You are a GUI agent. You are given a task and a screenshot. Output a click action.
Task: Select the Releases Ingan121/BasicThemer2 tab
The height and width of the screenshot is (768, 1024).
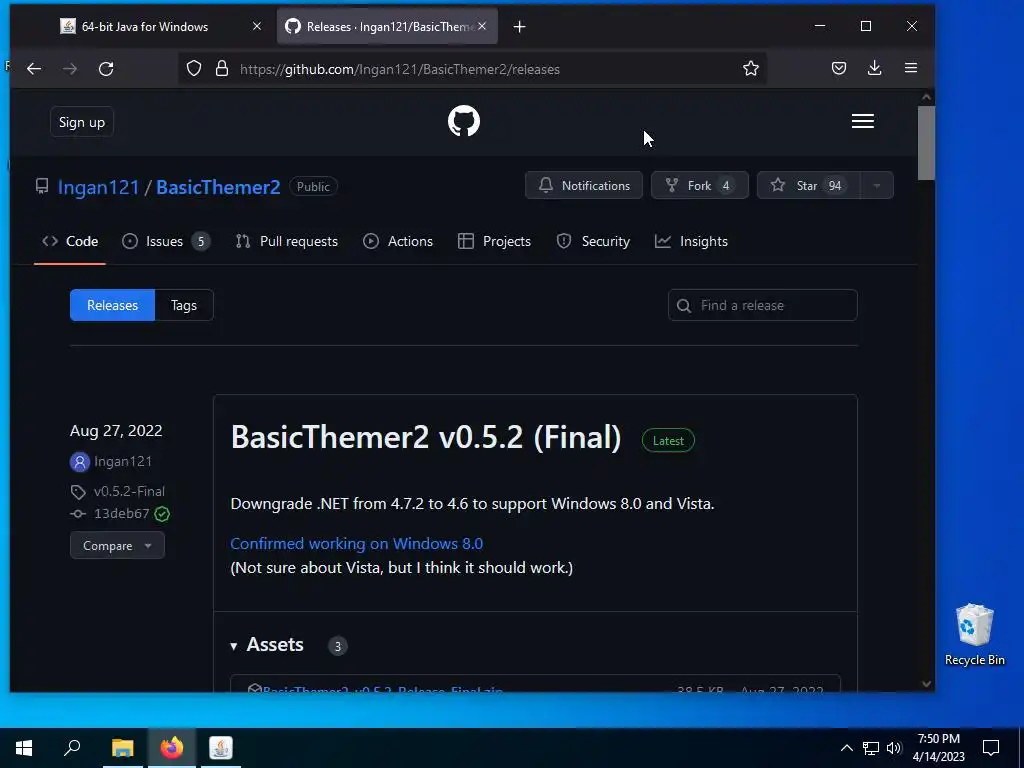387,27
